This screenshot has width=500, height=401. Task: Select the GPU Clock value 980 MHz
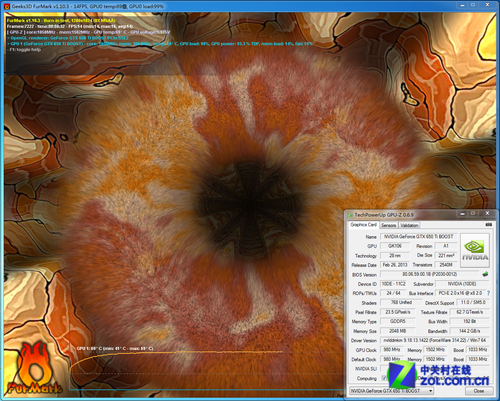point(392,350)
